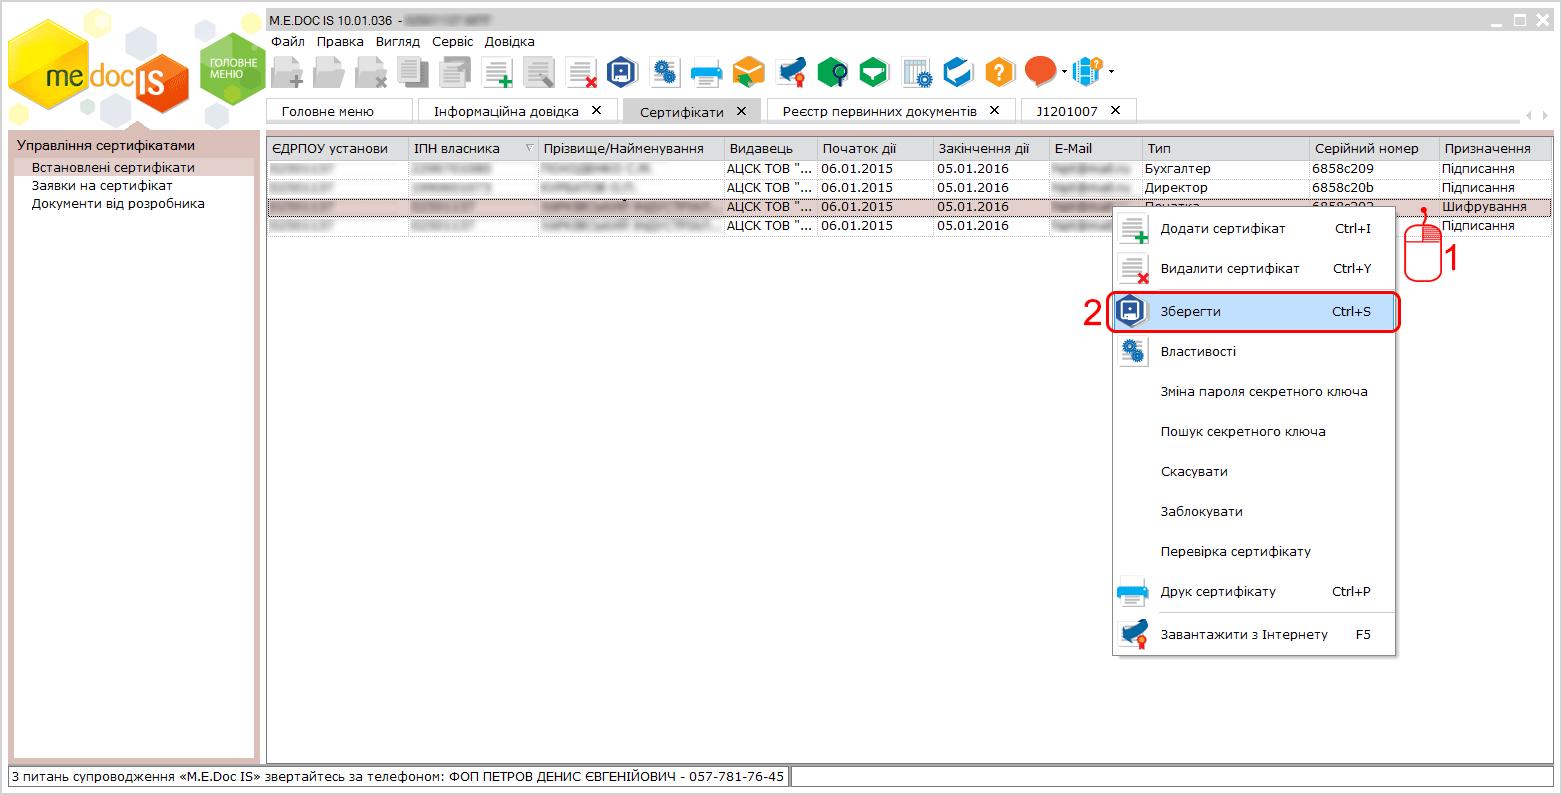Choose Заблокувати from context menu
The width and height of the screenshot is (1562, 795).
point(1254,512)
